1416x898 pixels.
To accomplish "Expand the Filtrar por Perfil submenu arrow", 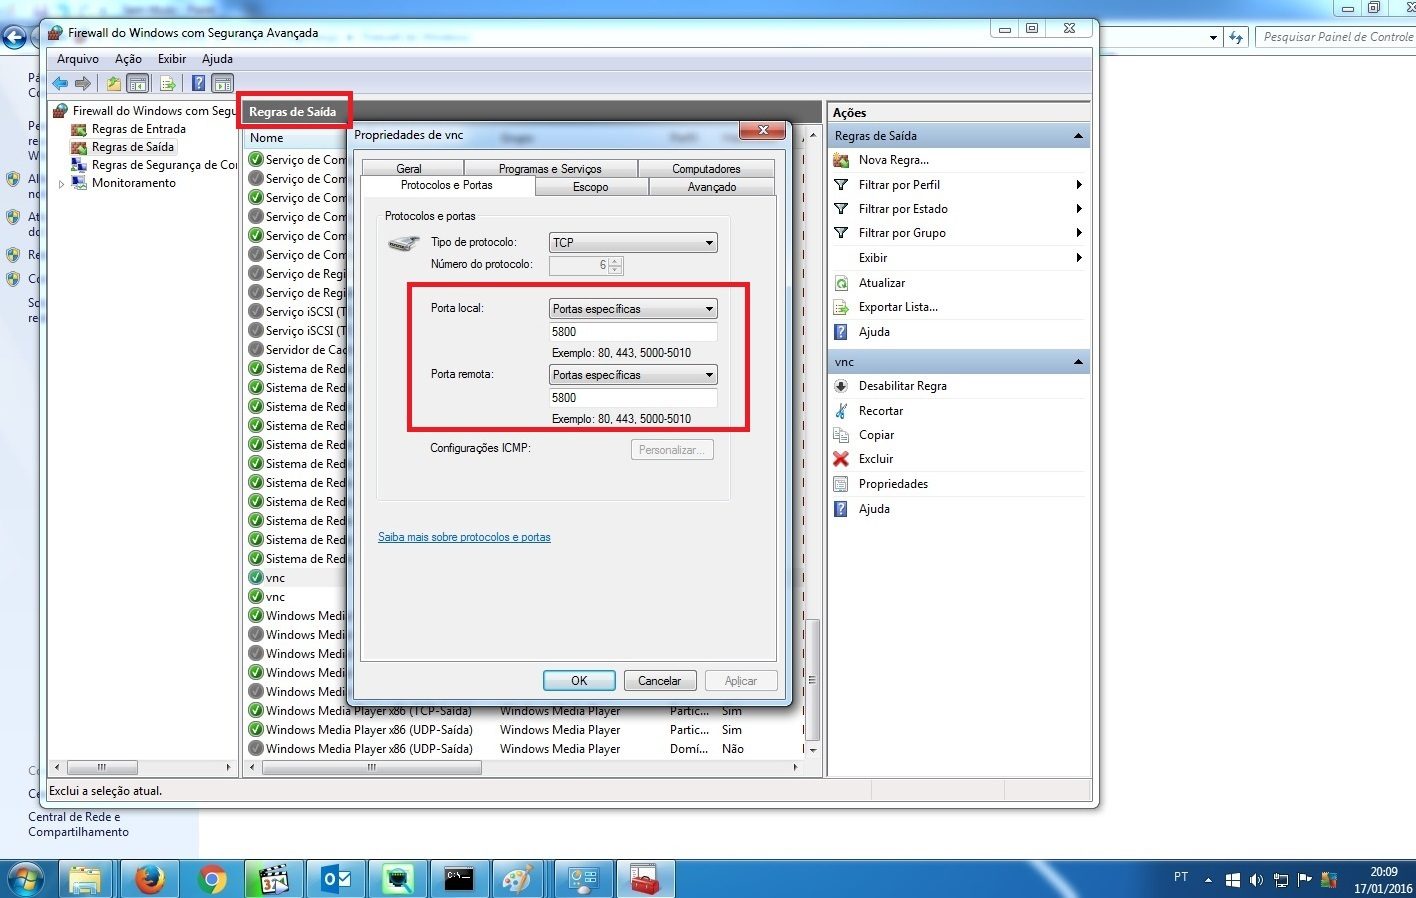I will pyautogui.click(x=1079, y=185).
